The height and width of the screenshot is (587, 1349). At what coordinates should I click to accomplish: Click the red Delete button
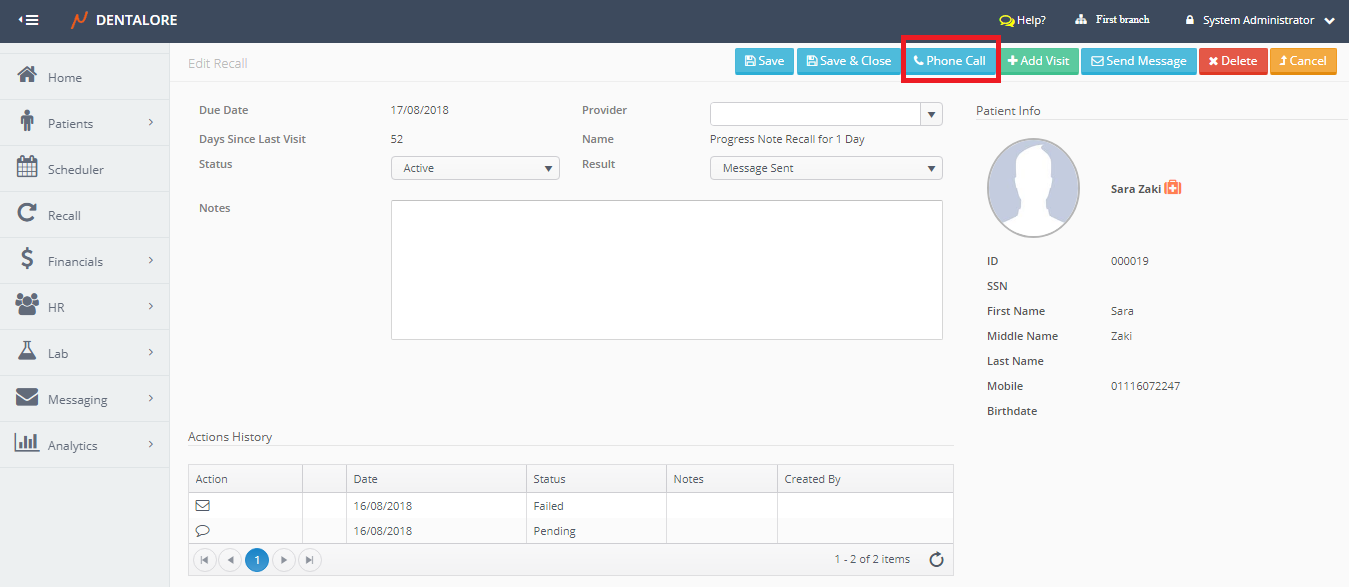click(x=1232, y=61)
